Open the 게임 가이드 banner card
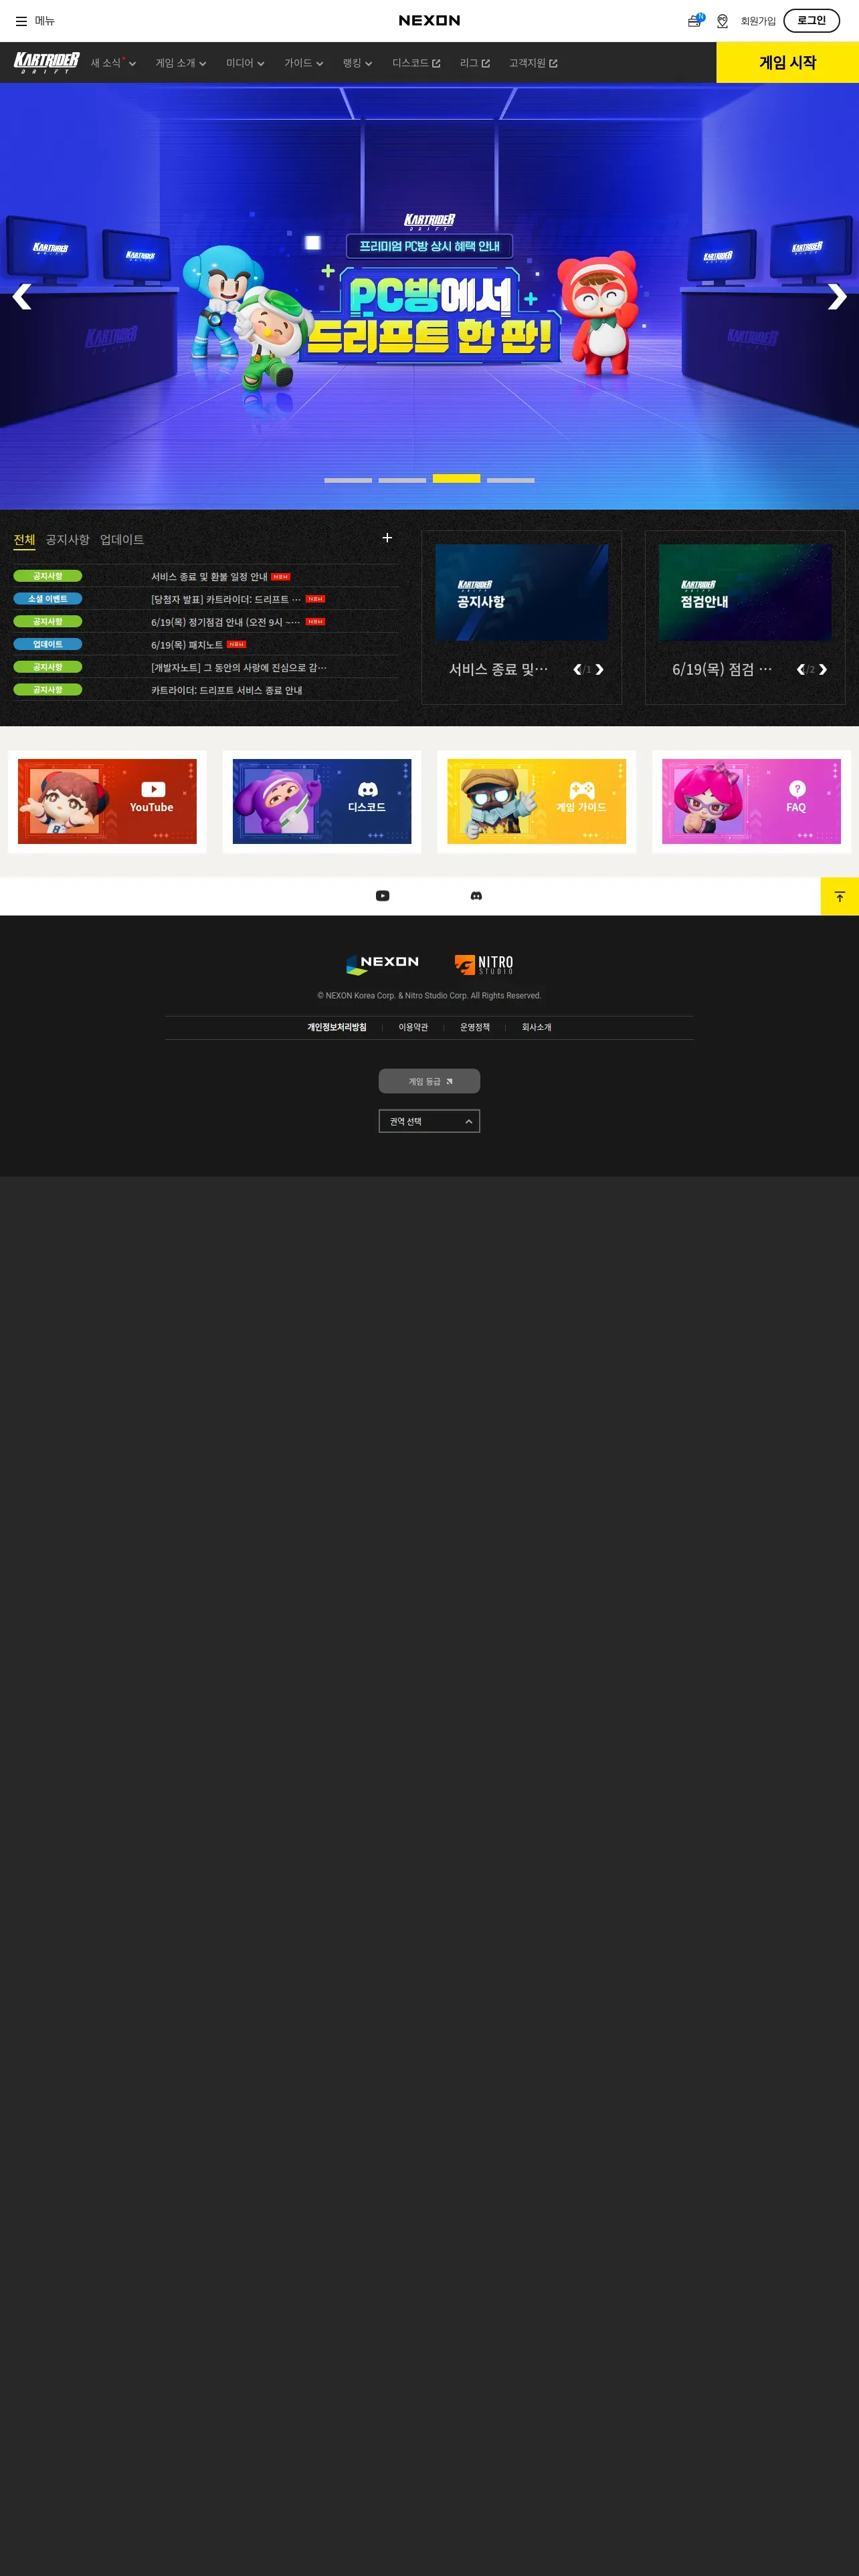 click(x=536, y=801)
